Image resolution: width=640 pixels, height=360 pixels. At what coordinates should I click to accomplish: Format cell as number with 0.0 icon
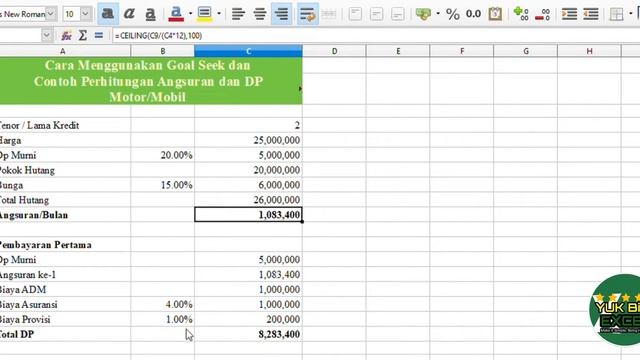pos(473,14)
